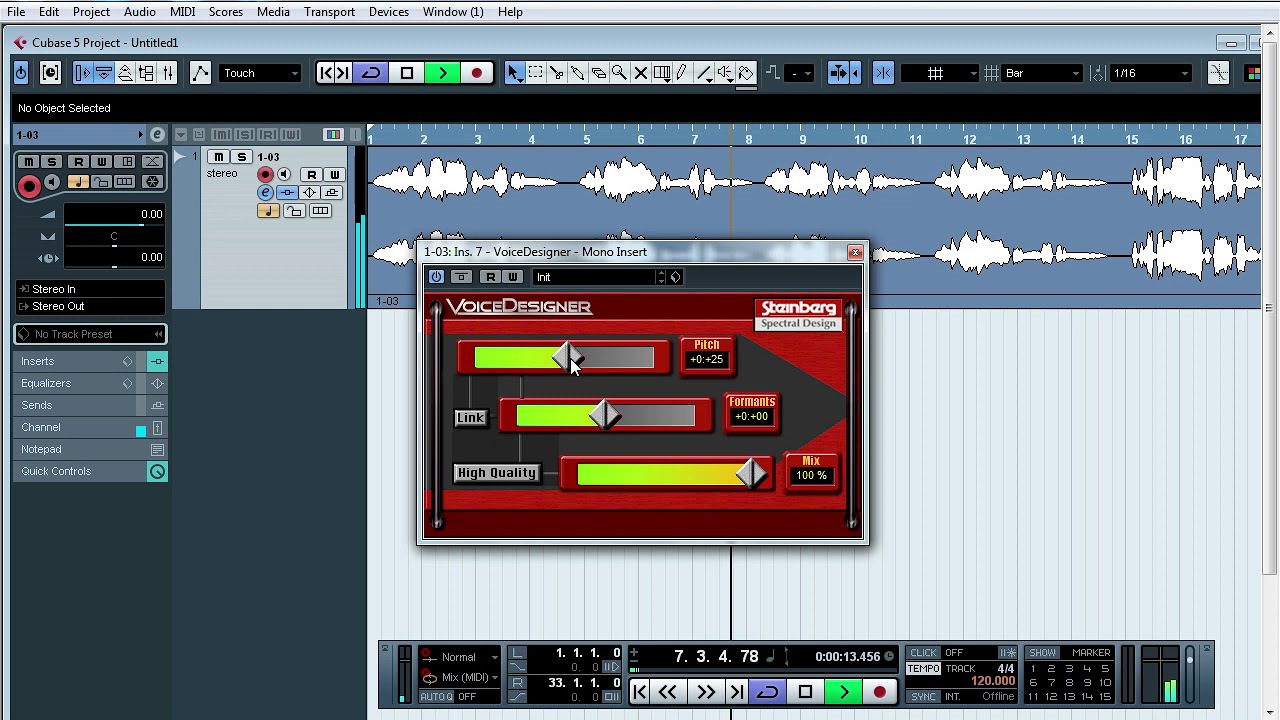This screenshot has height=720, width=1280.
Task: Click the edit channel 'e' button on track 1-03
Action: pyautogui.click(x=265, y=192)
